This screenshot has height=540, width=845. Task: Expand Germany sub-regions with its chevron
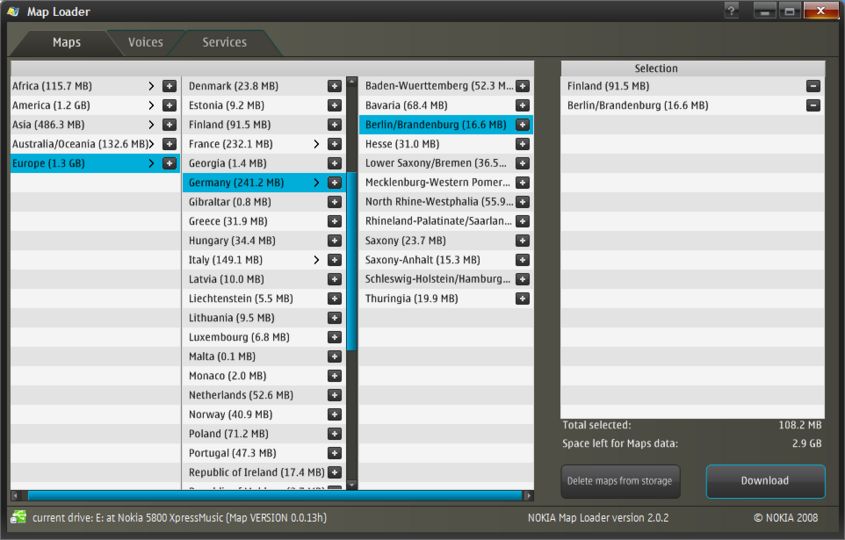[316, 183]
